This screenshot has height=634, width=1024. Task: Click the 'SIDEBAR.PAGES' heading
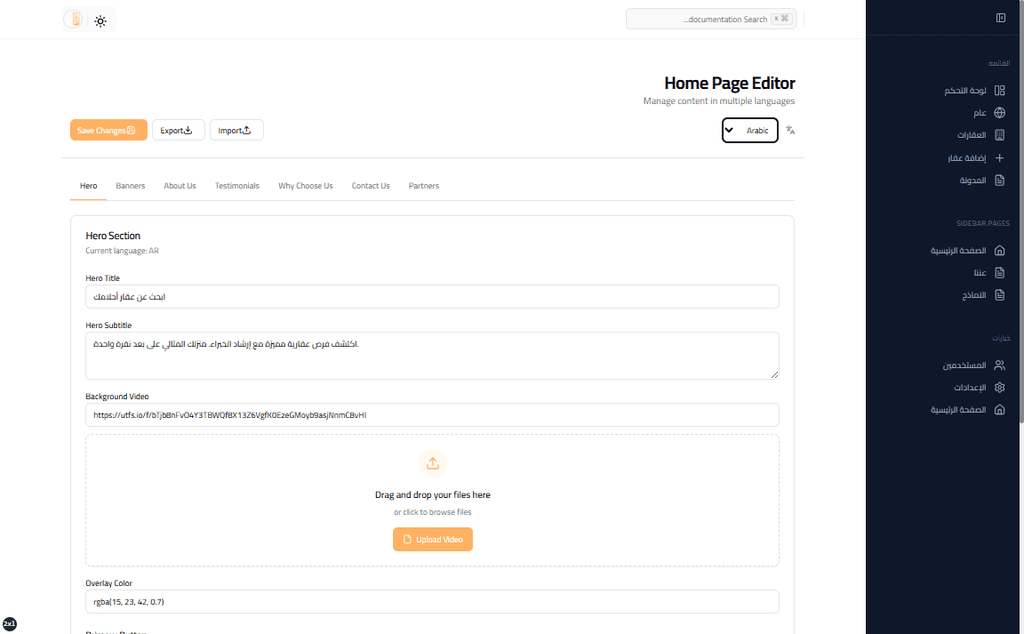982,223
